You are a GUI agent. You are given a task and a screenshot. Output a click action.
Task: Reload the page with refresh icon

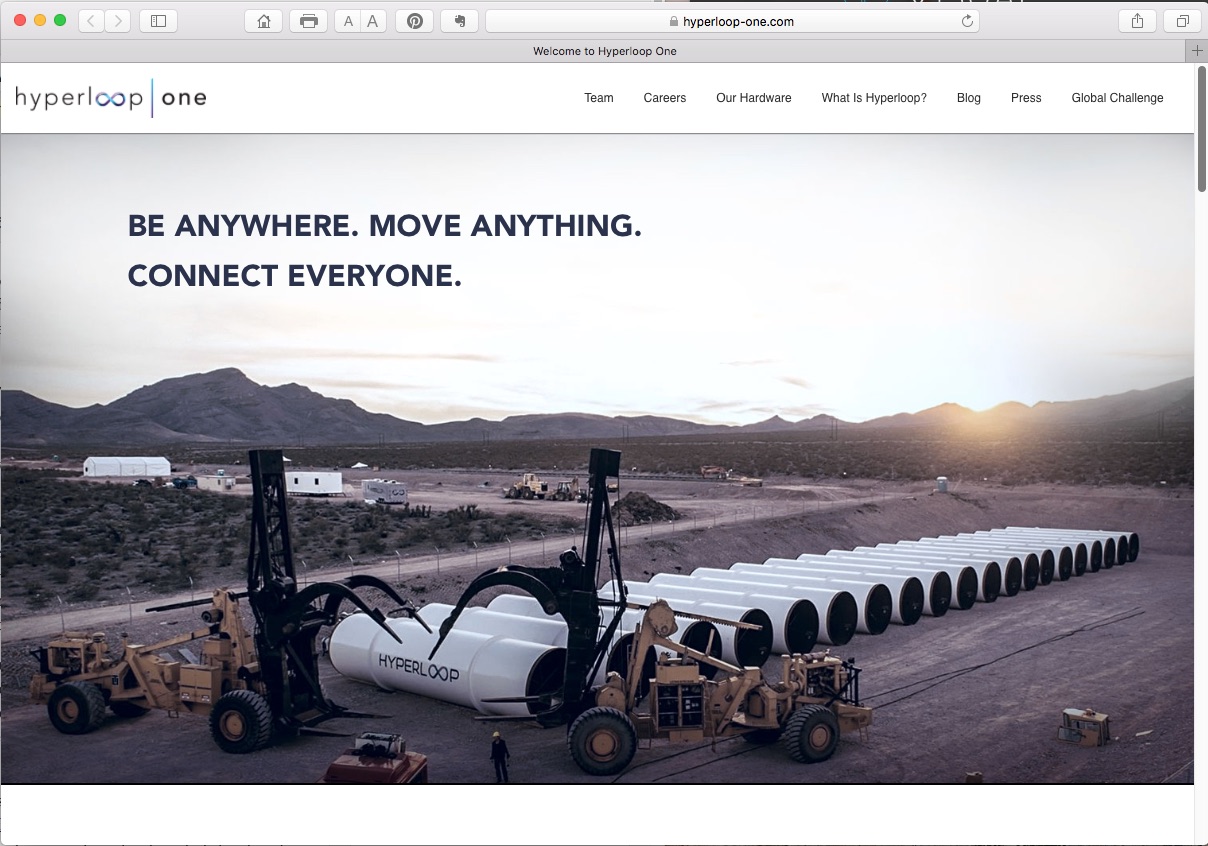(x=967, y=21)
